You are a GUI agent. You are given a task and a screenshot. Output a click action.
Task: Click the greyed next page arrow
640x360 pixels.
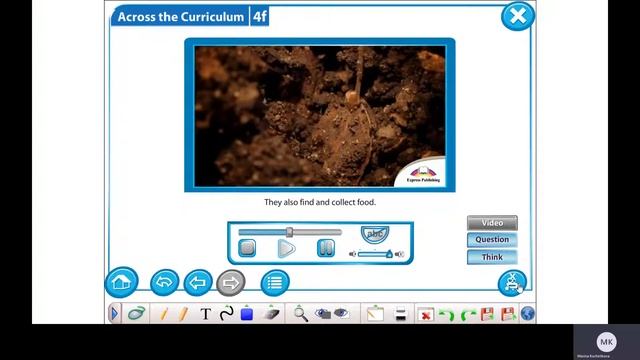click(231, 282)
